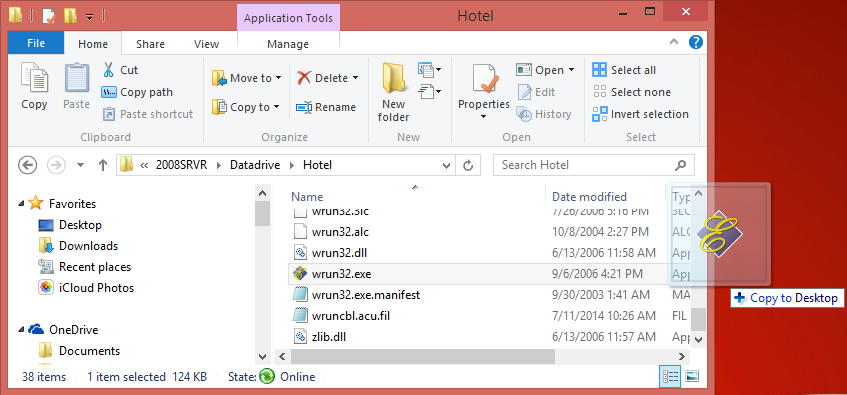Click Select none

[x=631, y=92]
